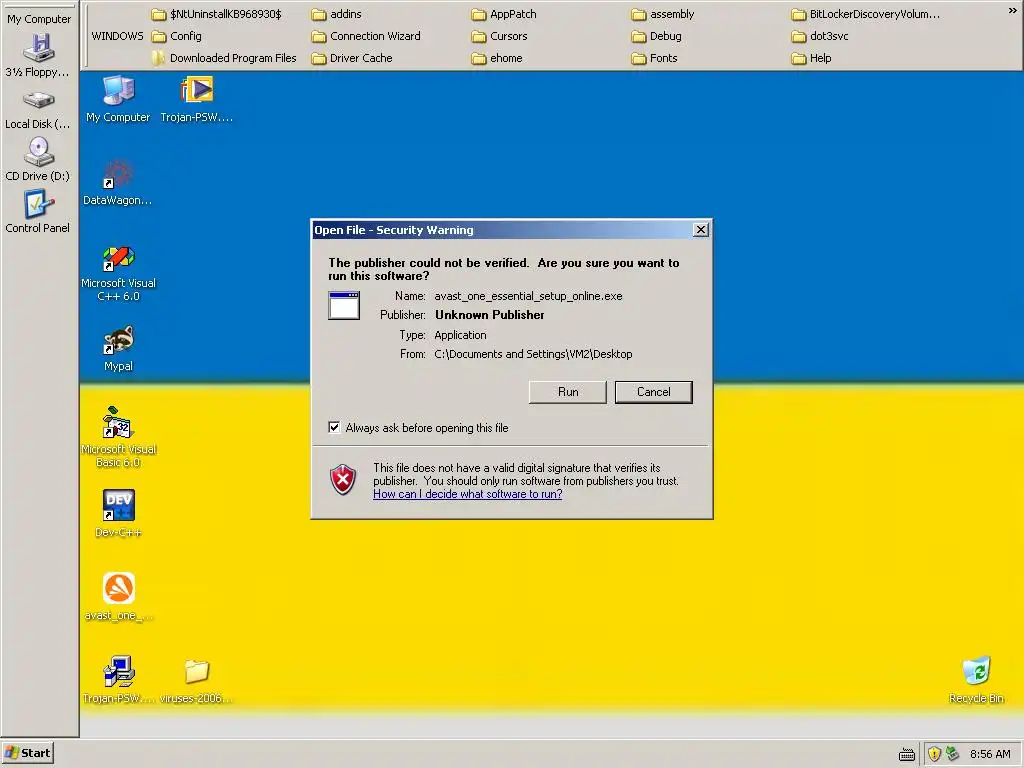The image size is (1024, 768).
Task: Select the Recycle Bin icon
Action: [976, 680]
